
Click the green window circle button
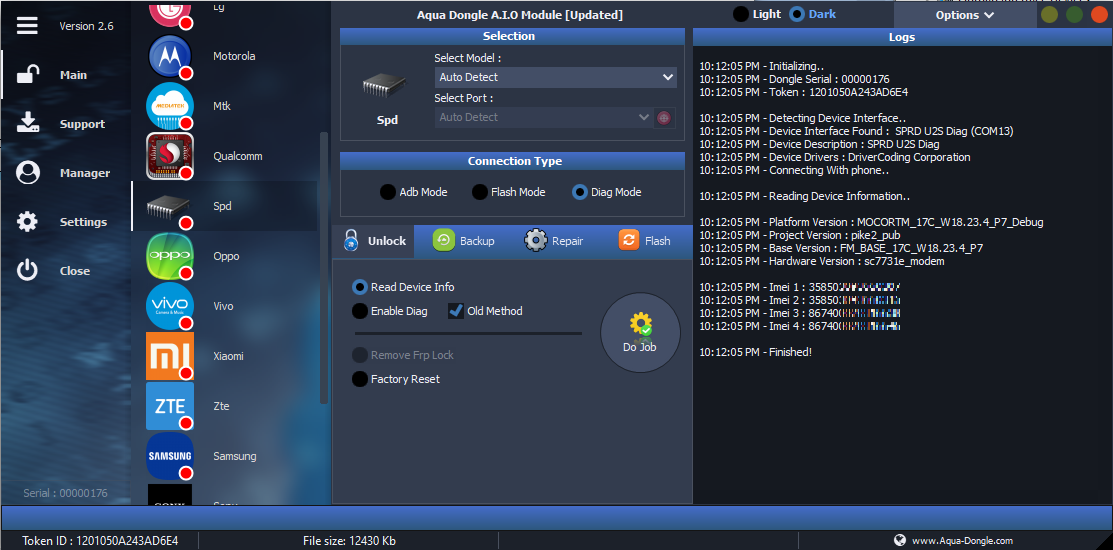1075,14
